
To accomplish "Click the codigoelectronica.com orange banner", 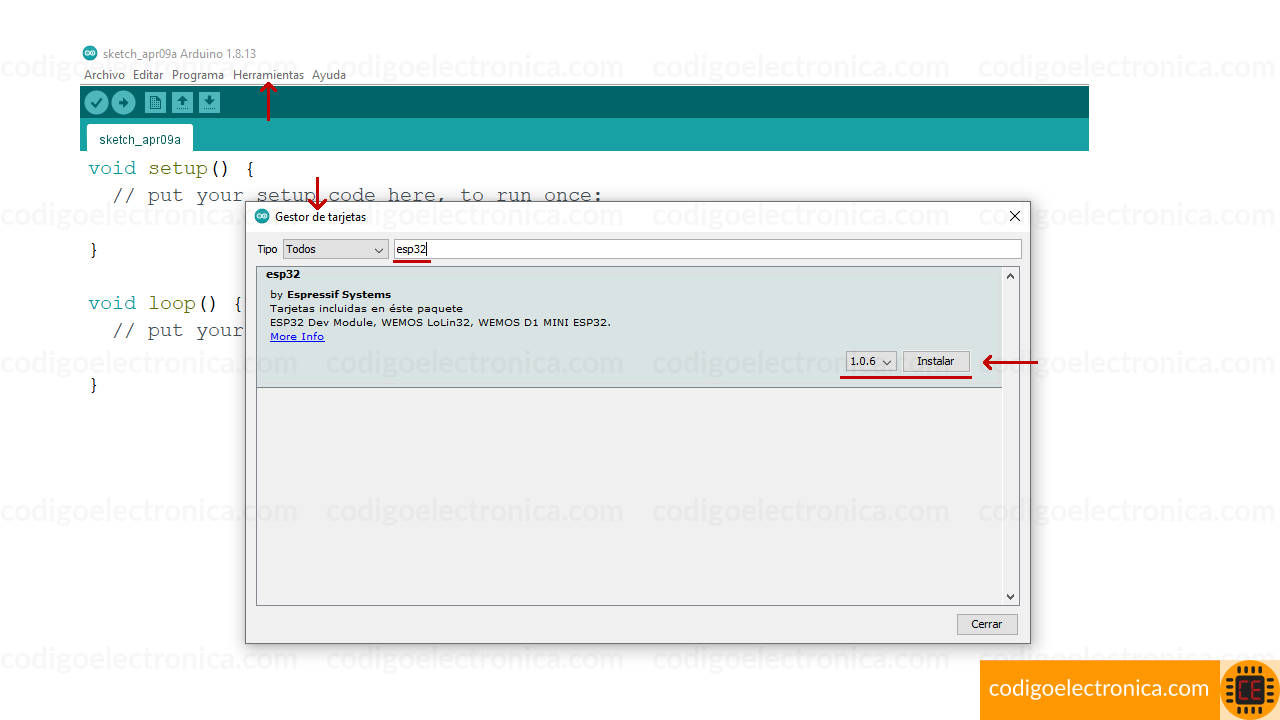I will click(x=1099, y=689).
